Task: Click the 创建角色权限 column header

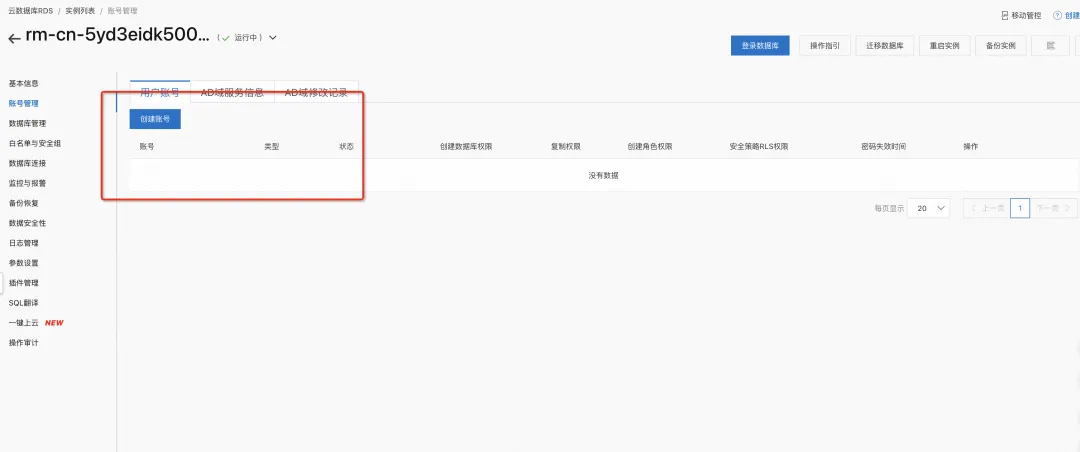Action: (650, 147)
